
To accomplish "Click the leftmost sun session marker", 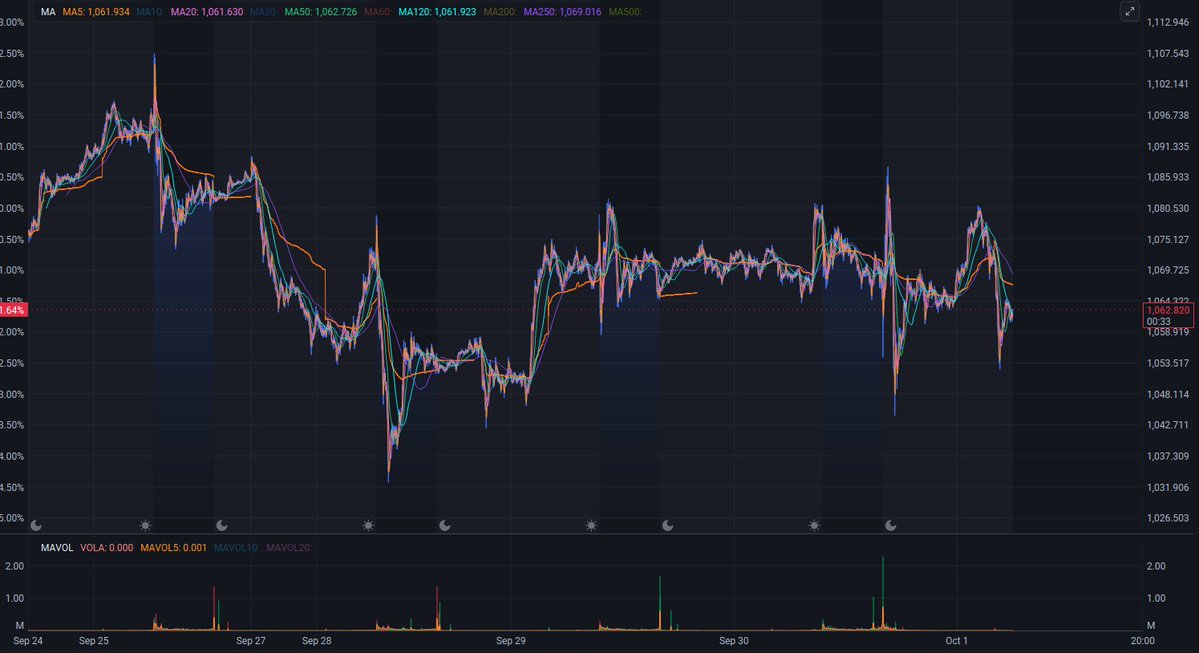I will point(145,525).
